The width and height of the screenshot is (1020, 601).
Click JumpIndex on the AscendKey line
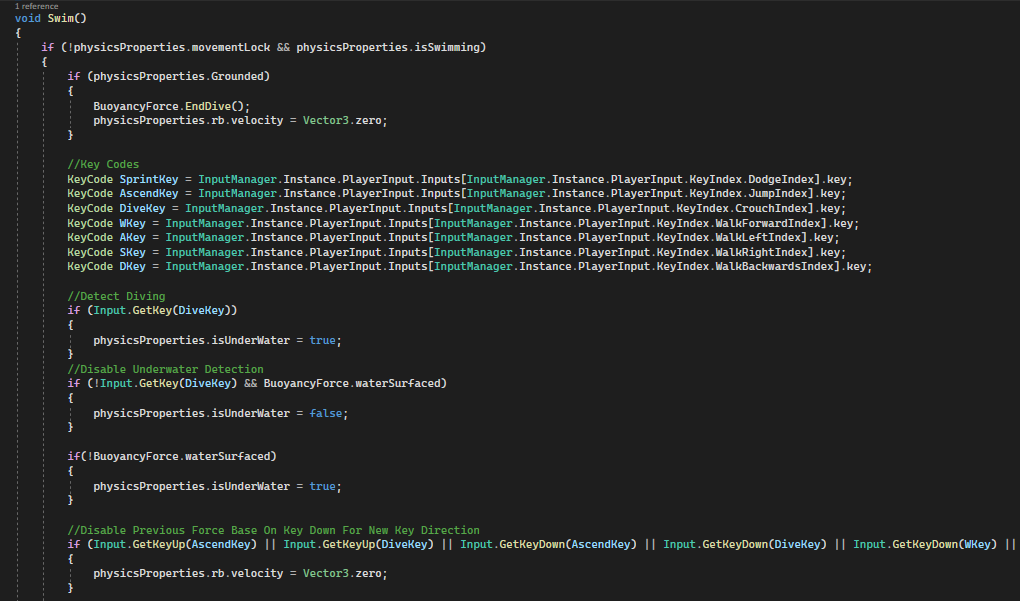click(777, 194)
